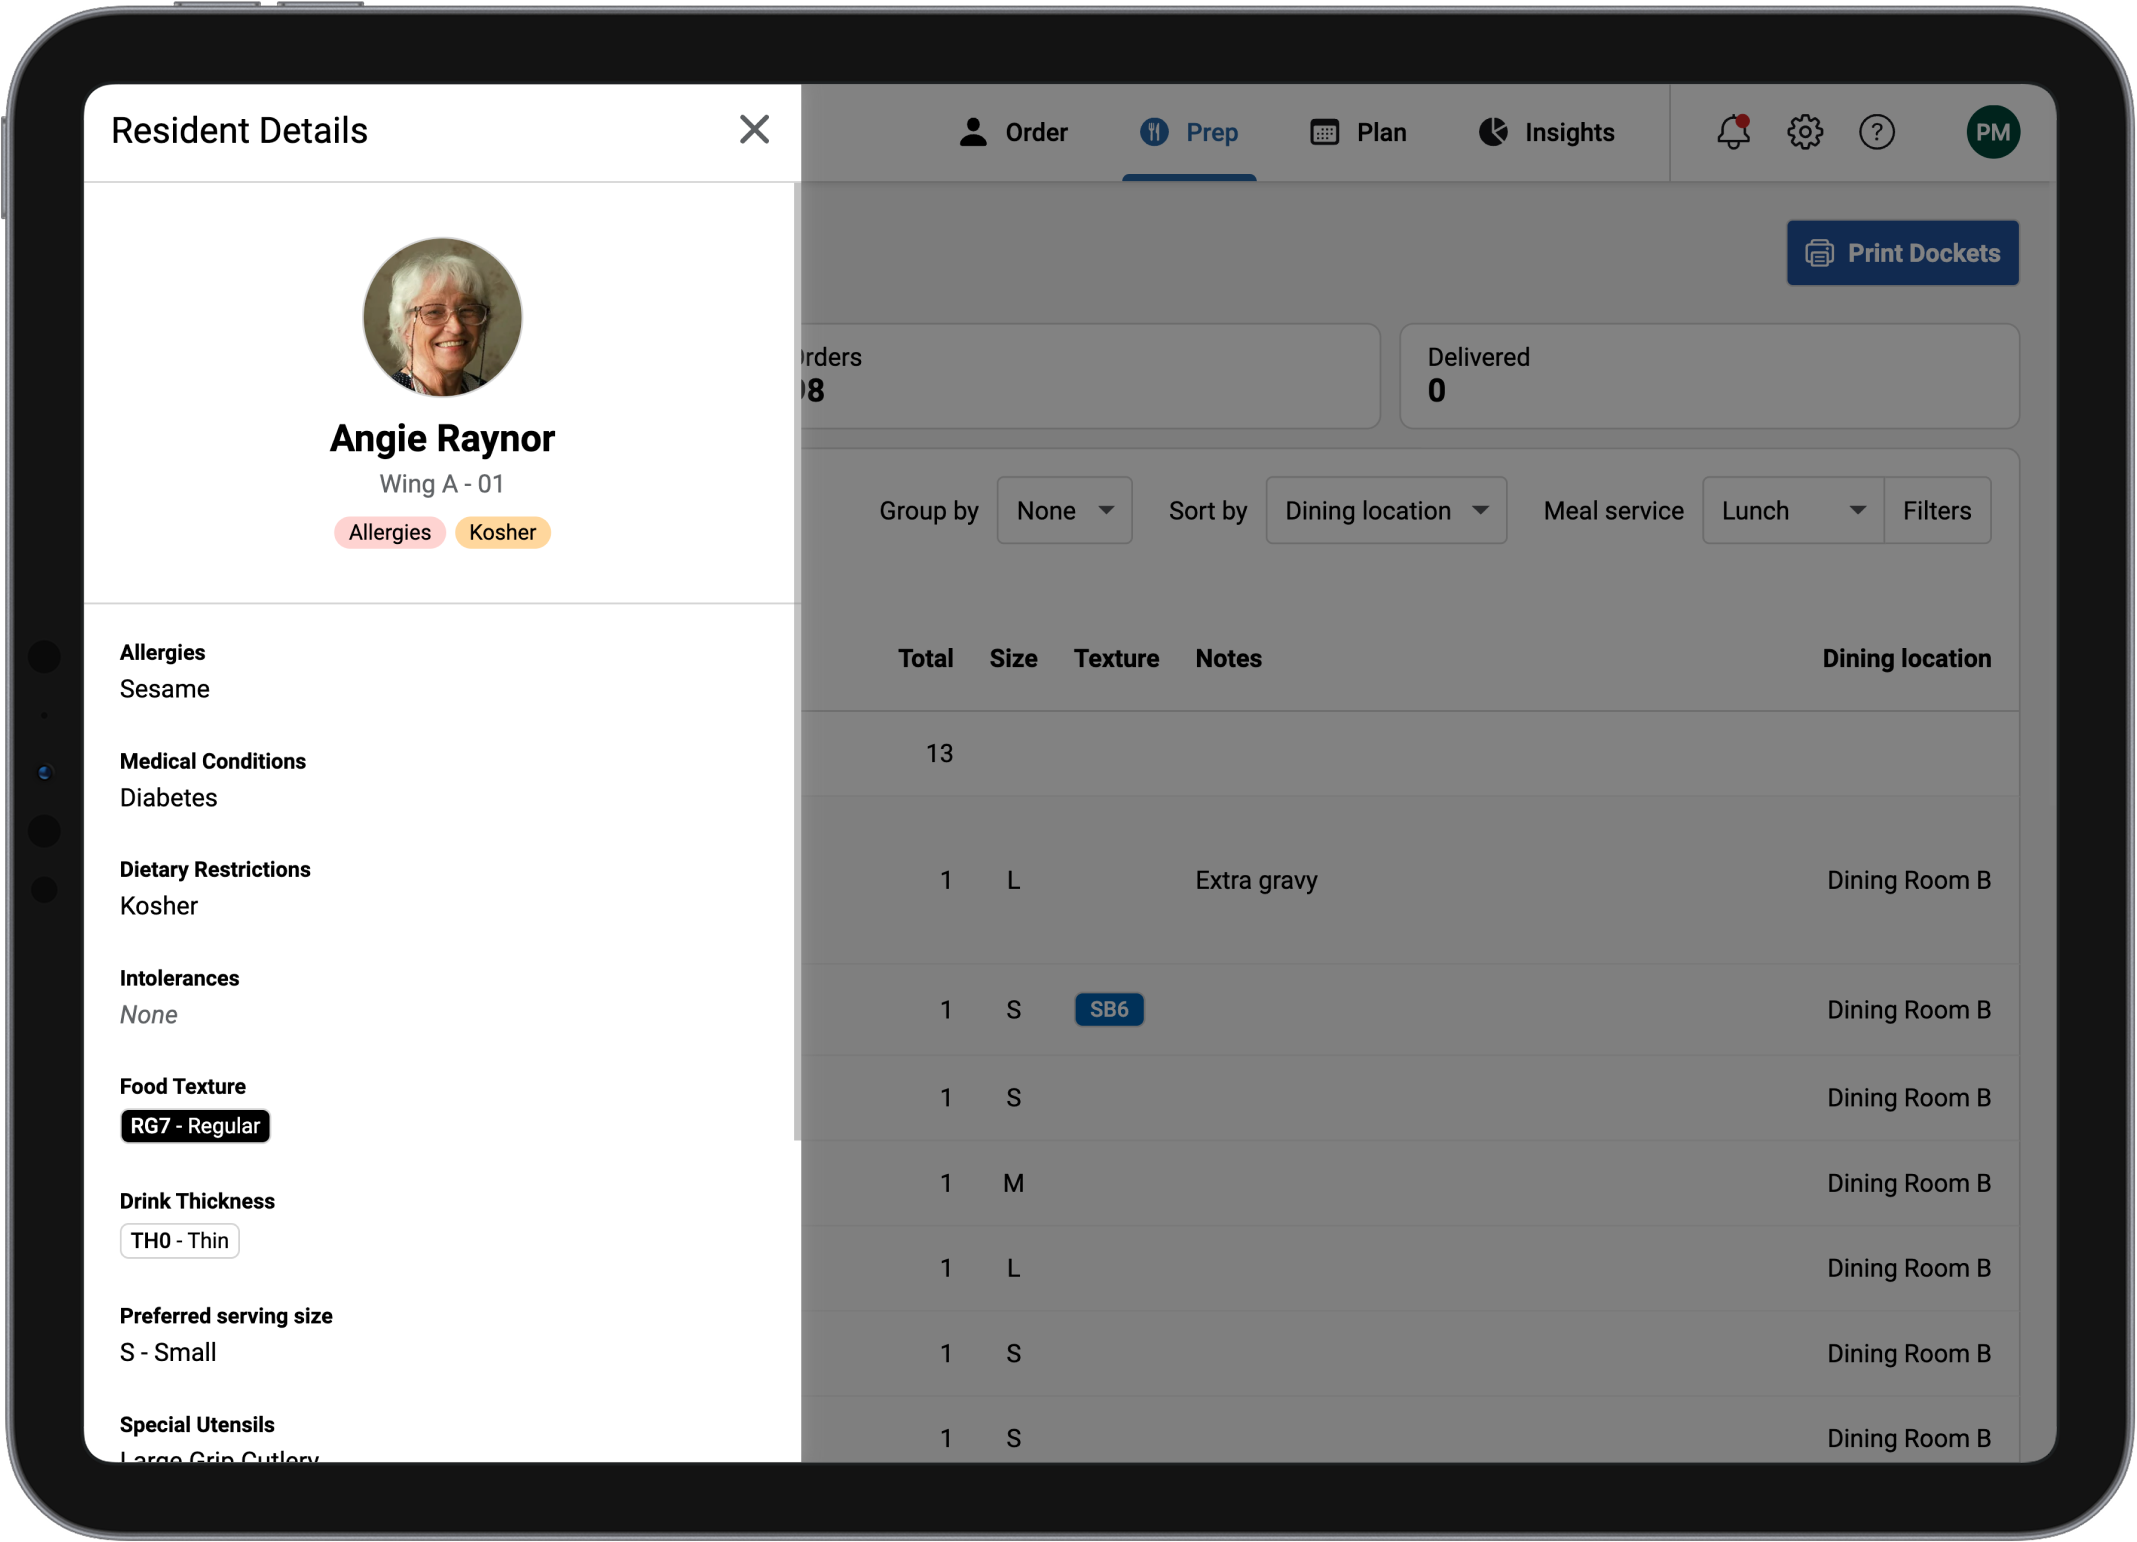
Task: Close the Resident Details panel
Action: click(754, 130)
